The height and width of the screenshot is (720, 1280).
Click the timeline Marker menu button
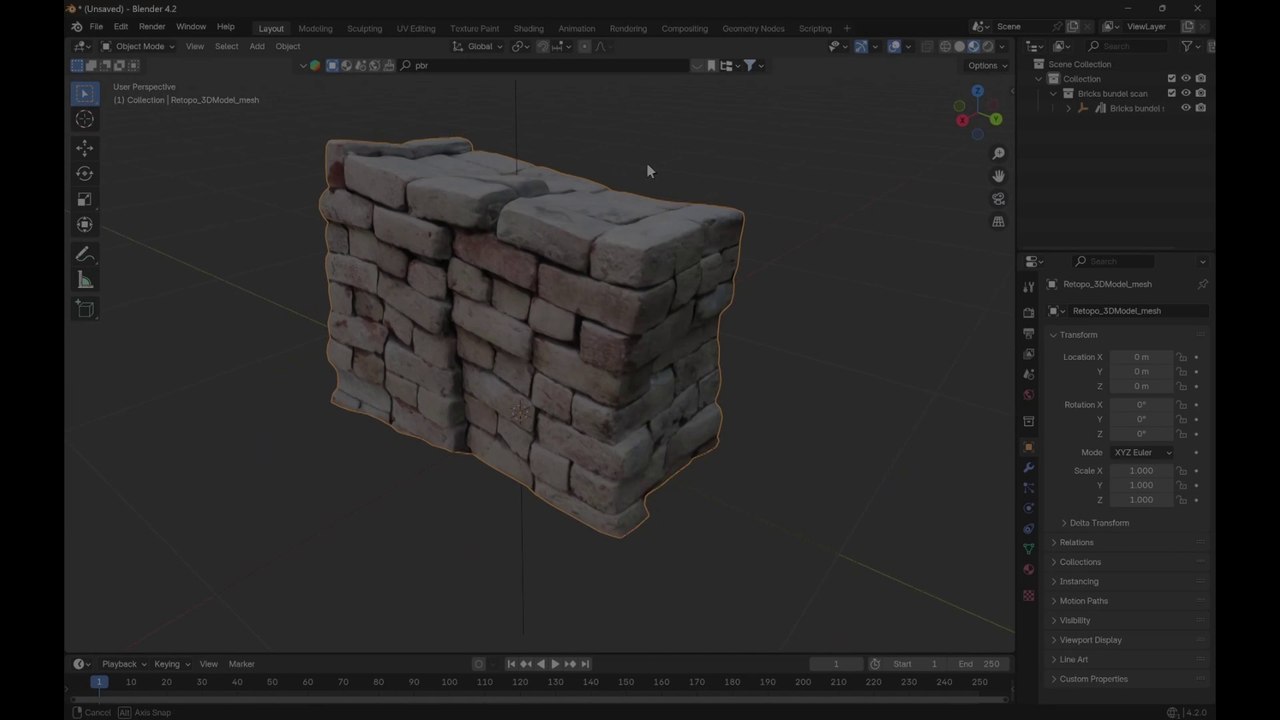[x=241, y=664]
